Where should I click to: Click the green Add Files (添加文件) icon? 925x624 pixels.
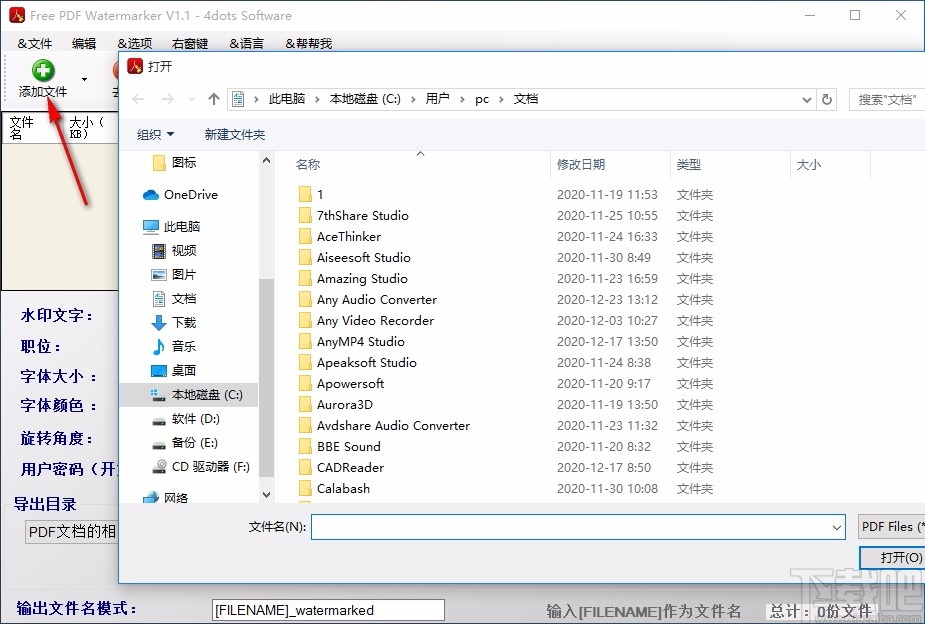pyautogui.click(x=42, y=70)
